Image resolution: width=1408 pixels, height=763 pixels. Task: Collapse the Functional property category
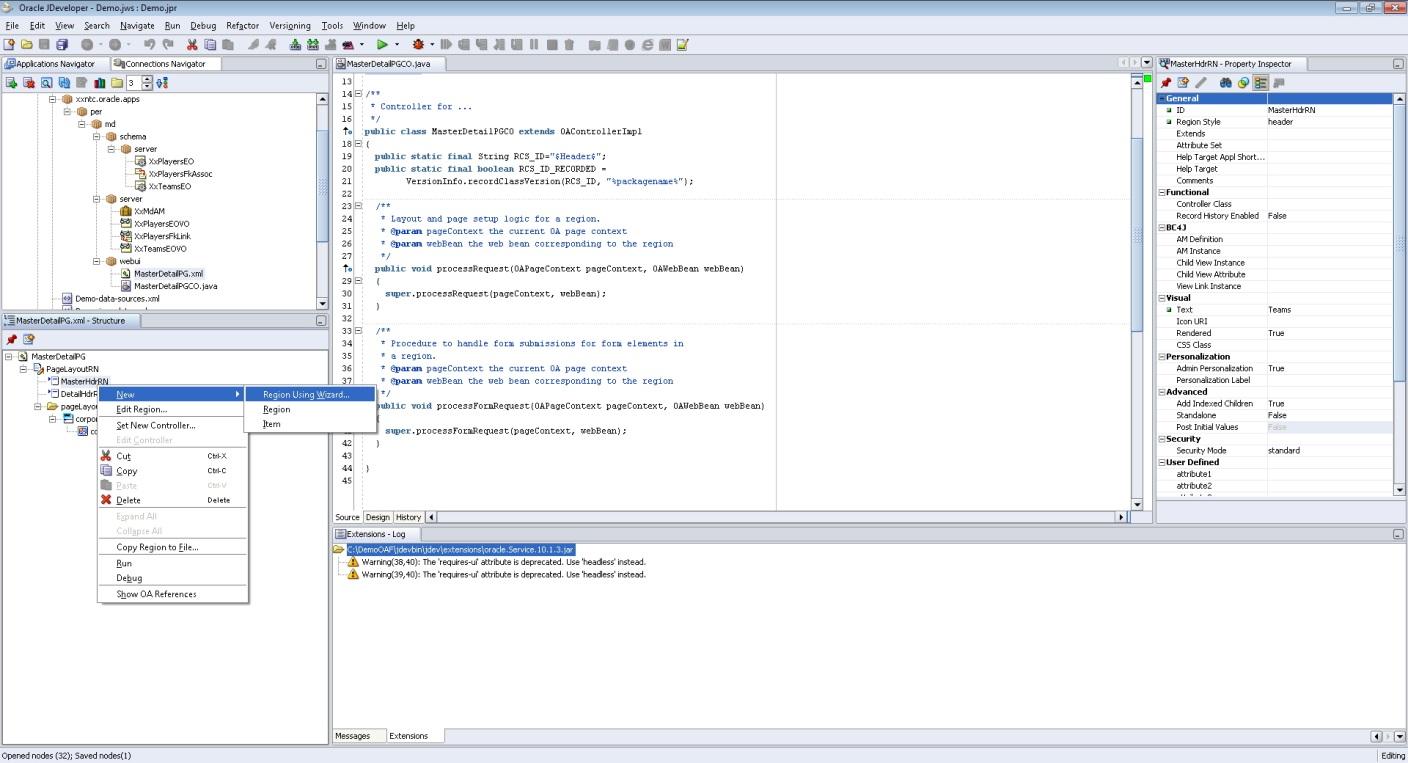tap(1162, 192)
